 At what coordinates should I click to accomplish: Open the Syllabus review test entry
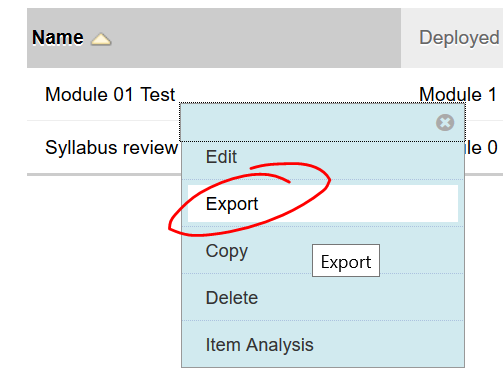pos(112,147)
